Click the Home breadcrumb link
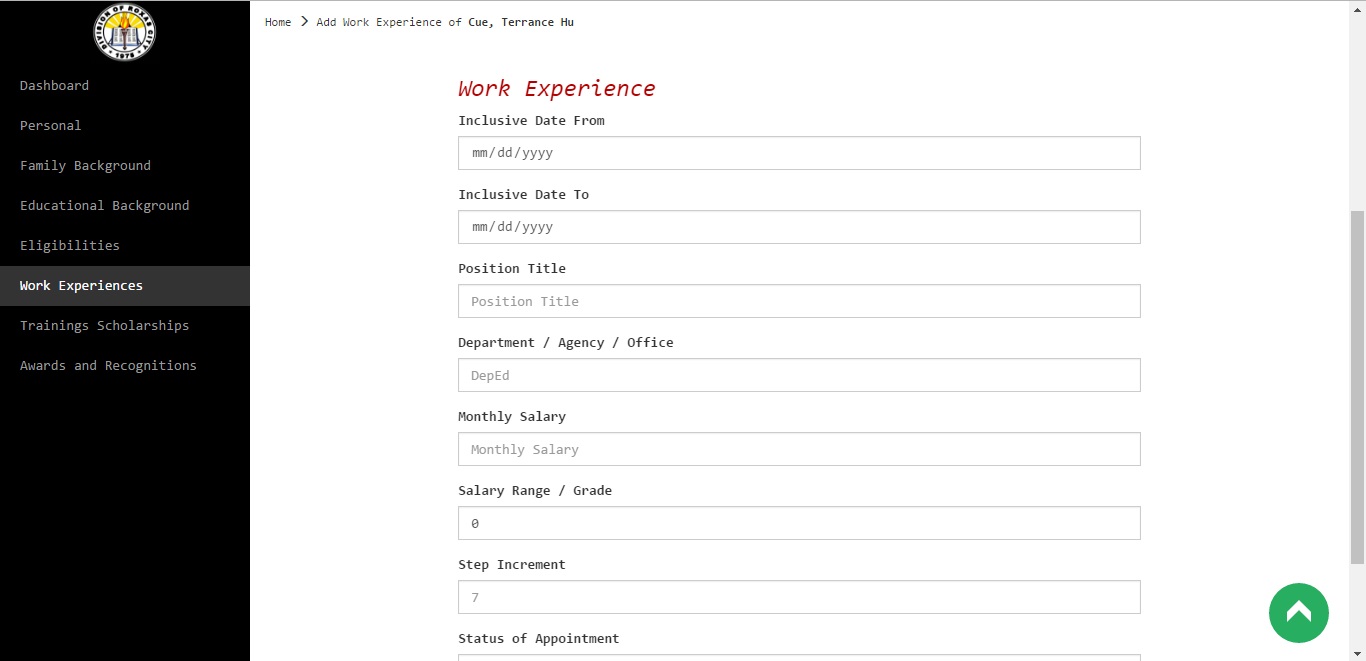The width and height of the screenshot is (1366, 661). coord(278,22)
